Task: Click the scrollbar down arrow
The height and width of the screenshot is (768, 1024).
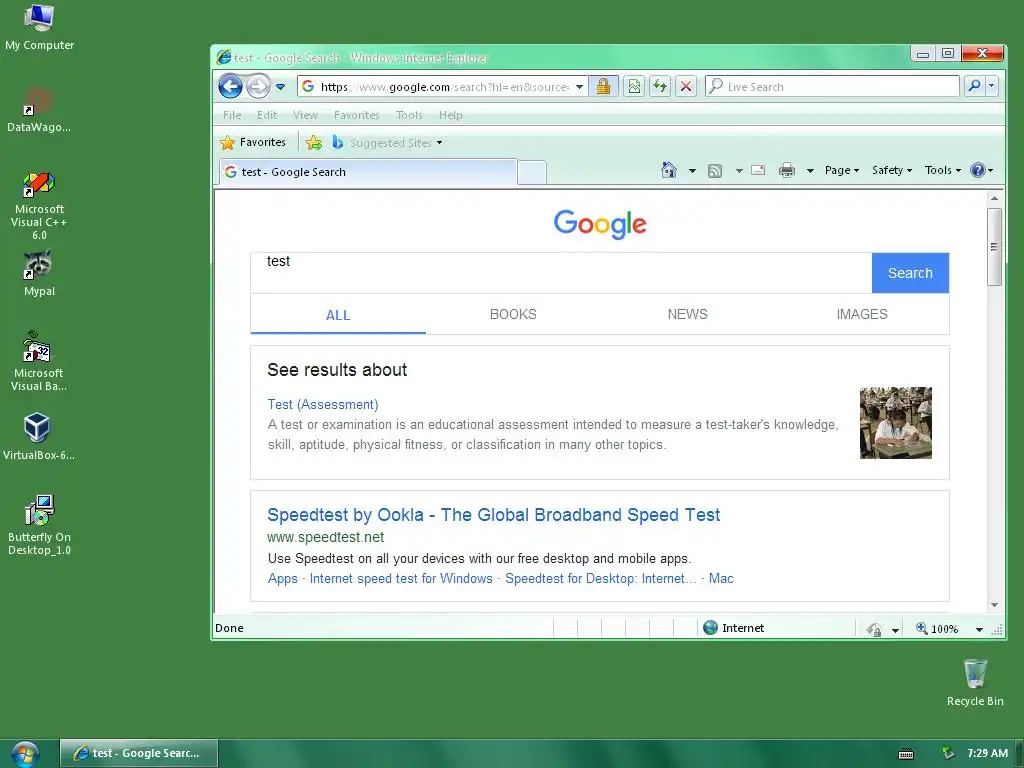Action: tap(994, 605)
